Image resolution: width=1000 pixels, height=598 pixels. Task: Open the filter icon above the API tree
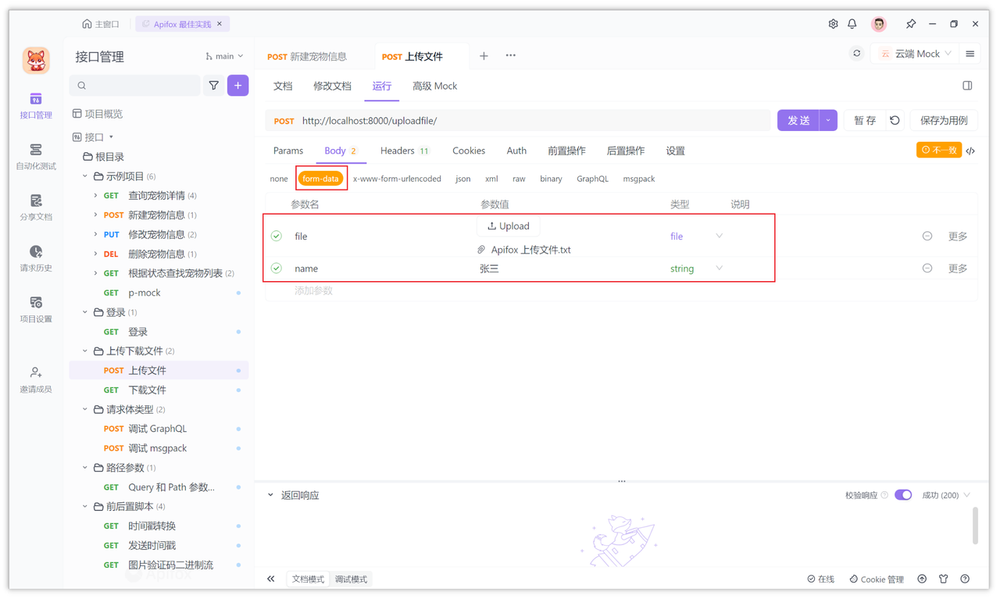[x=213, y=85]
